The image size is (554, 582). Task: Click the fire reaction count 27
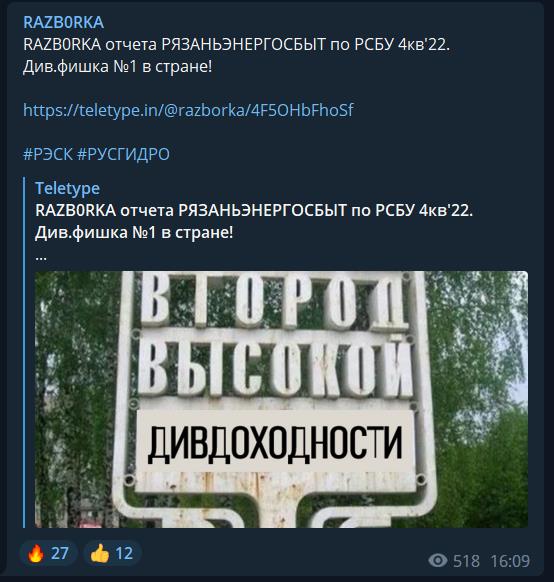click(59, 553)
